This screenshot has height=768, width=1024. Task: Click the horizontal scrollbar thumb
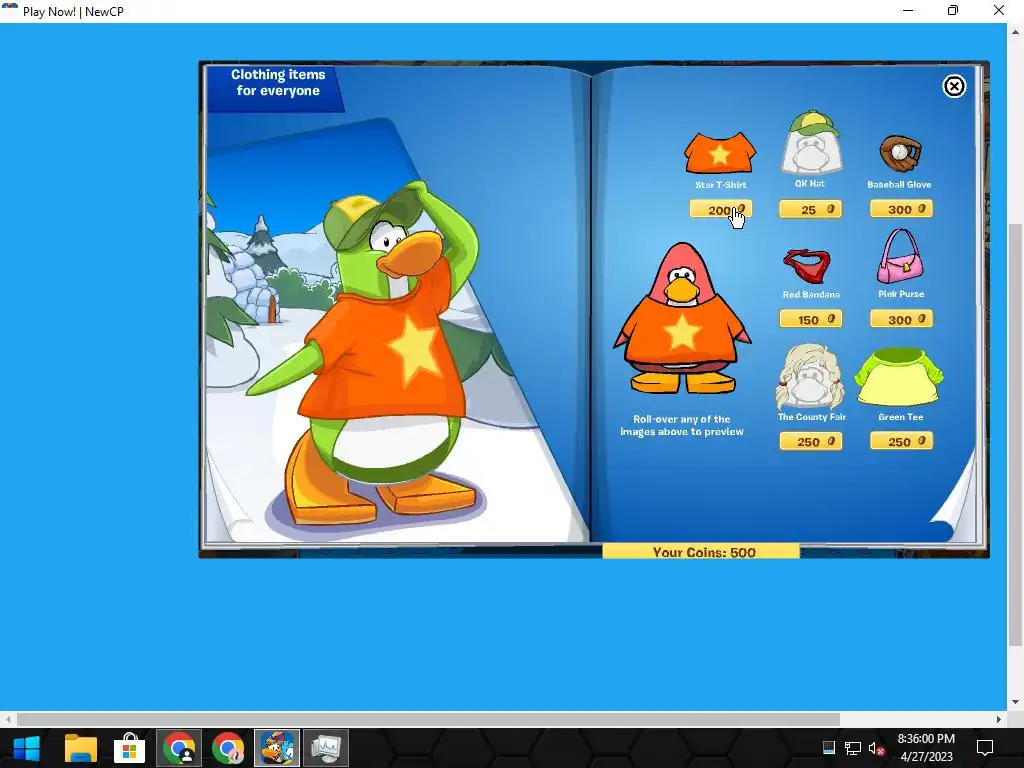pos(428,719)
